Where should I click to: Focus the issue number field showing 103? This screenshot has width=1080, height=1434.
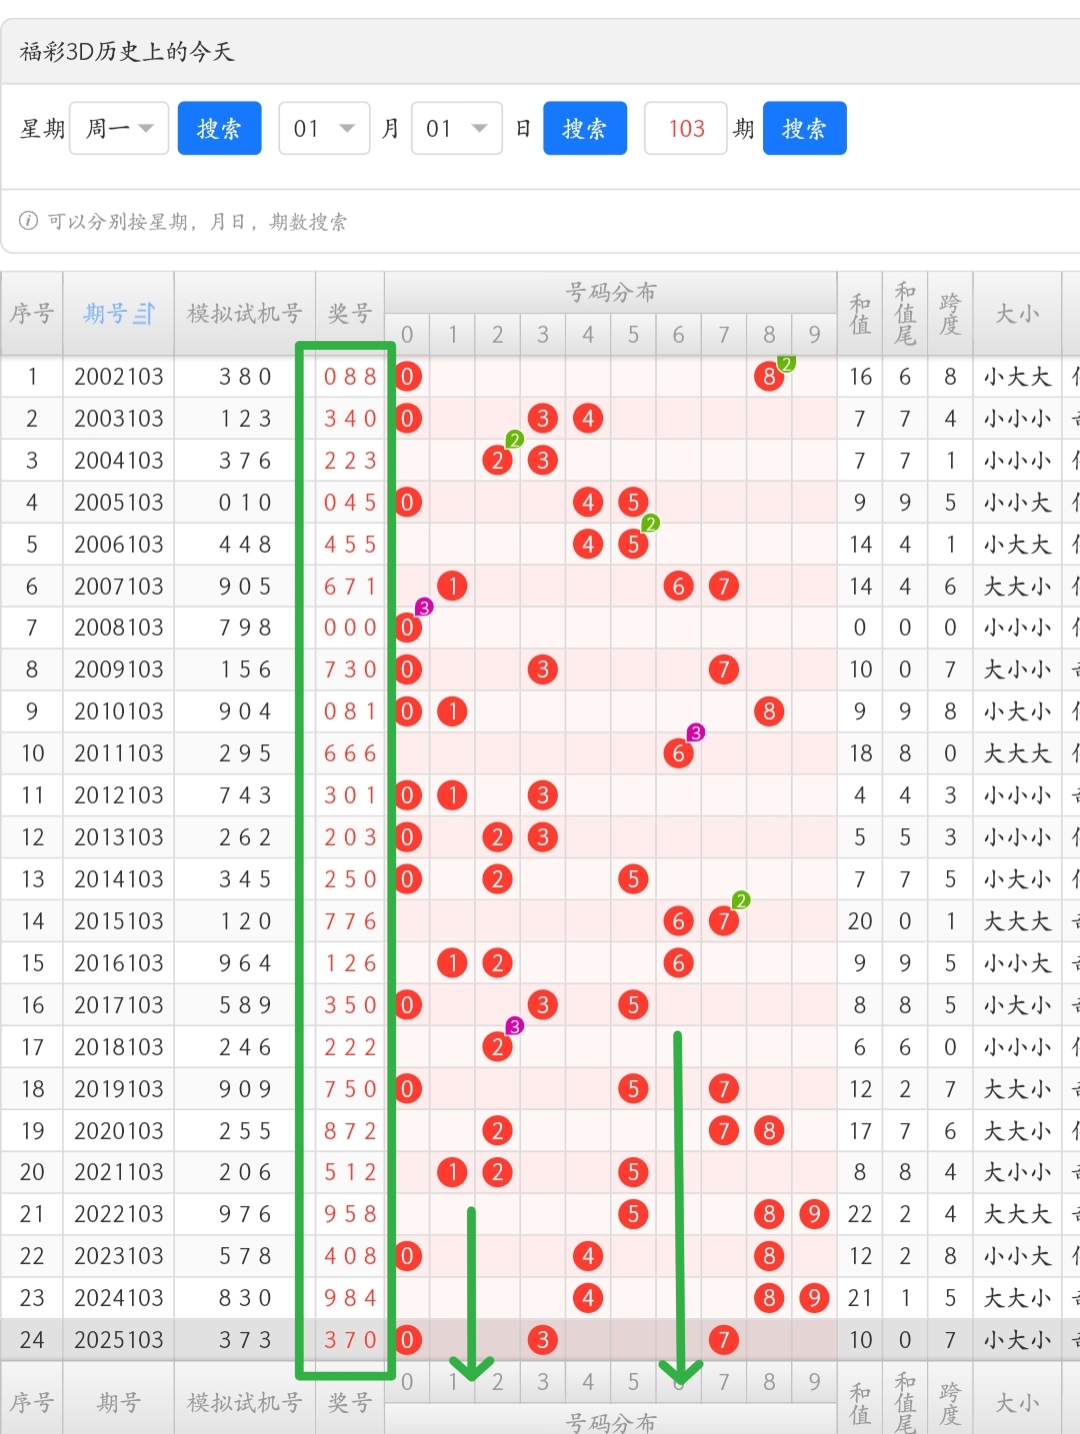(686, 129)
